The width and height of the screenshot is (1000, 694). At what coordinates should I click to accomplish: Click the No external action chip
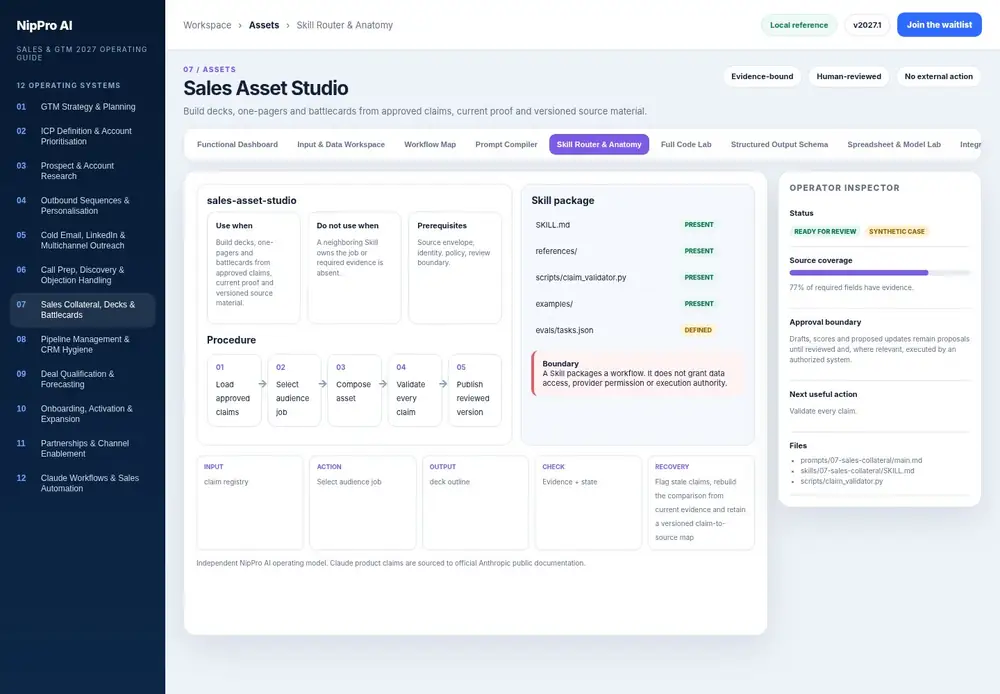click(x=938, y=77)
